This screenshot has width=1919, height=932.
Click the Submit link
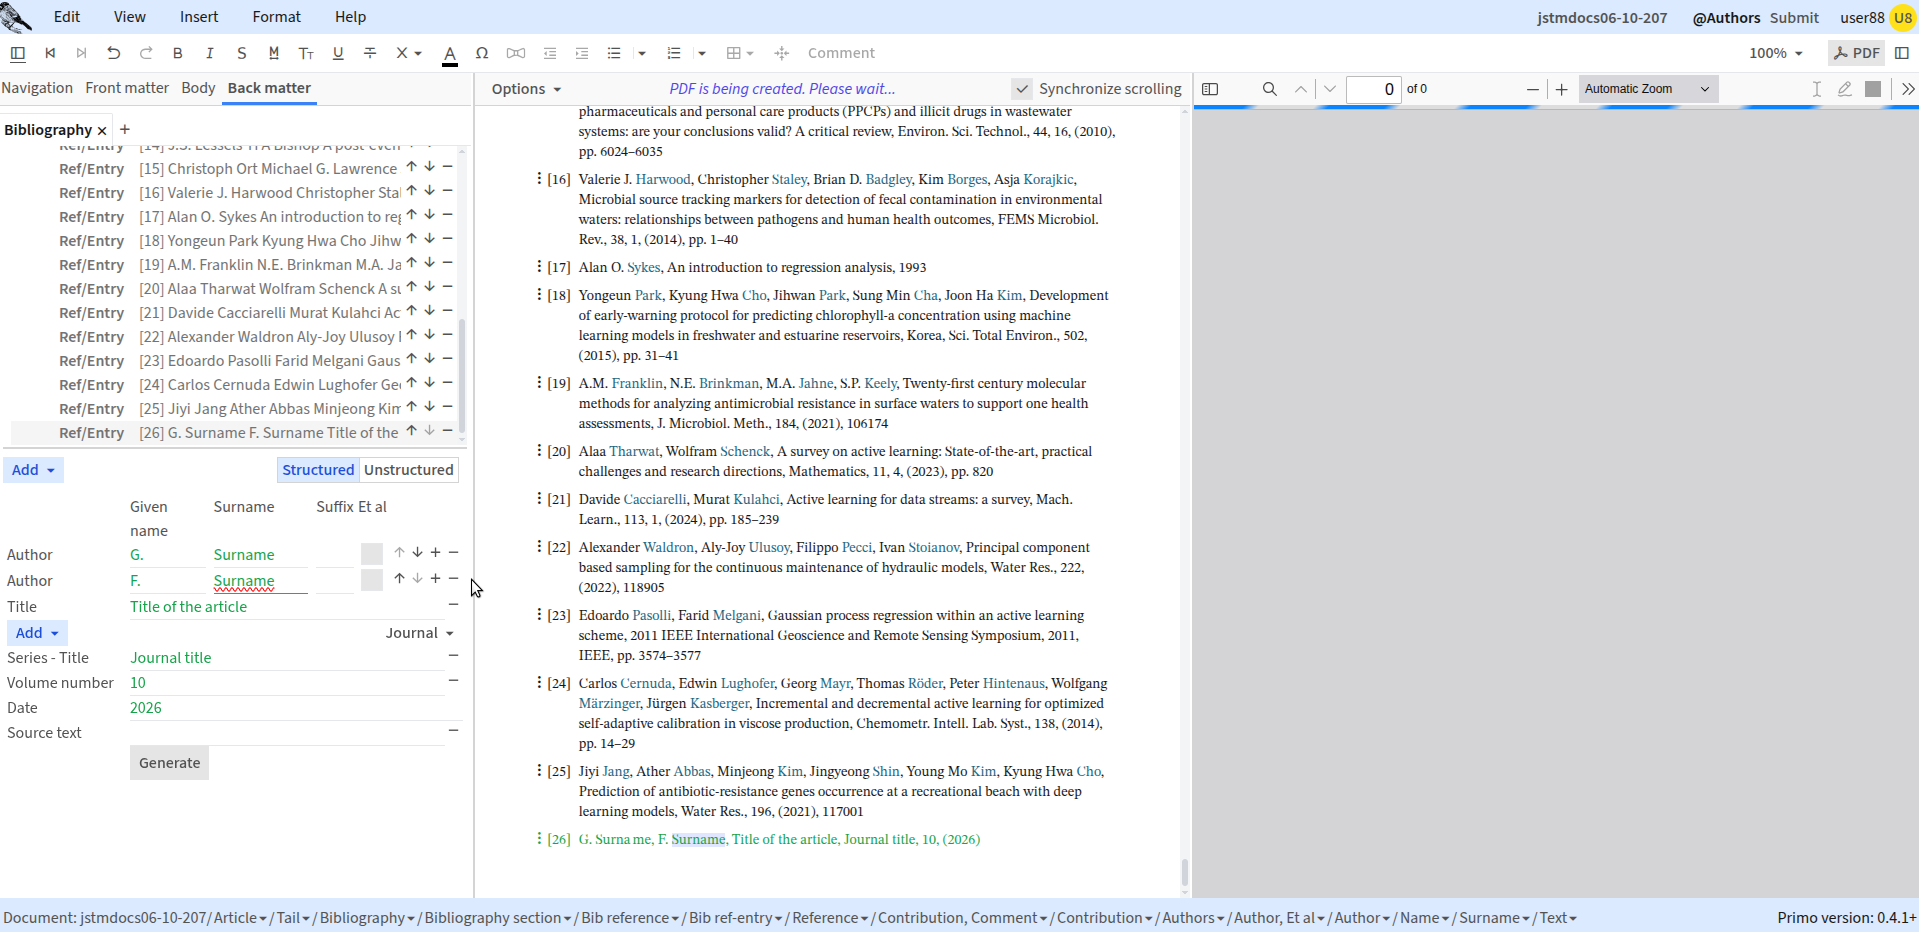1794,17
